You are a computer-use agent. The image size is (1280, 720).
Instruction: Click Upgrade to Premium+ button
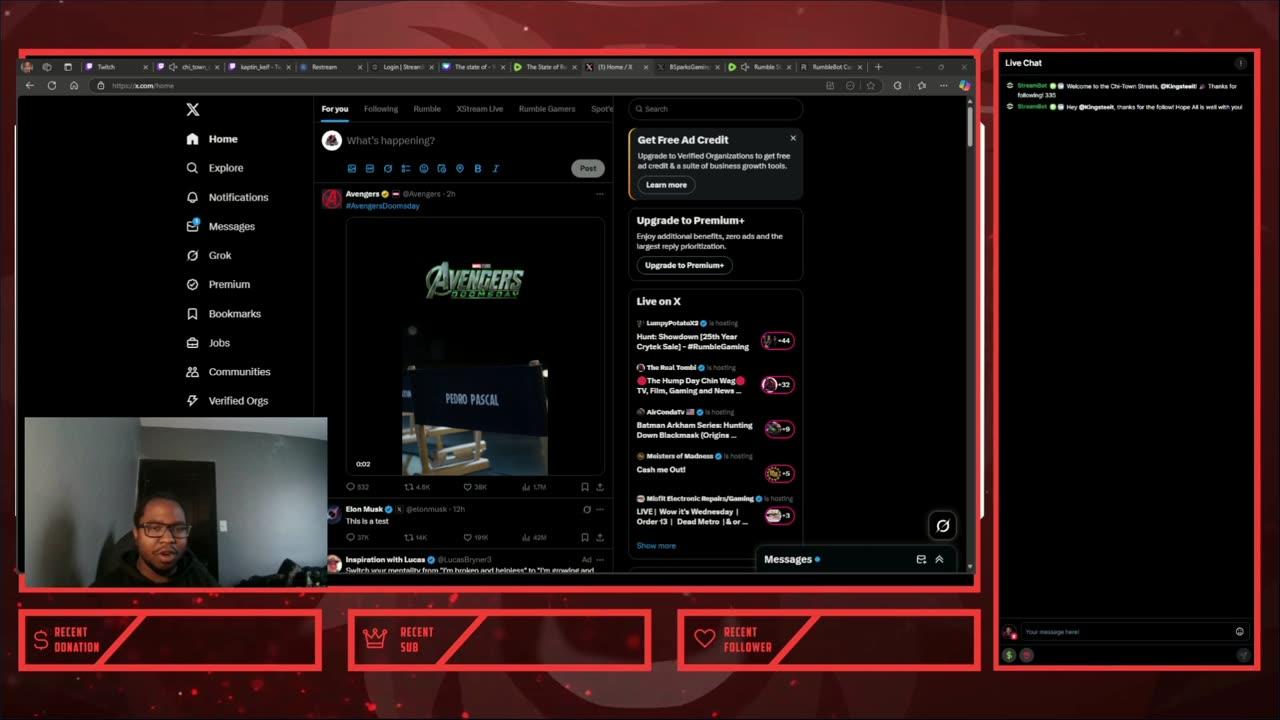point(685,265)
